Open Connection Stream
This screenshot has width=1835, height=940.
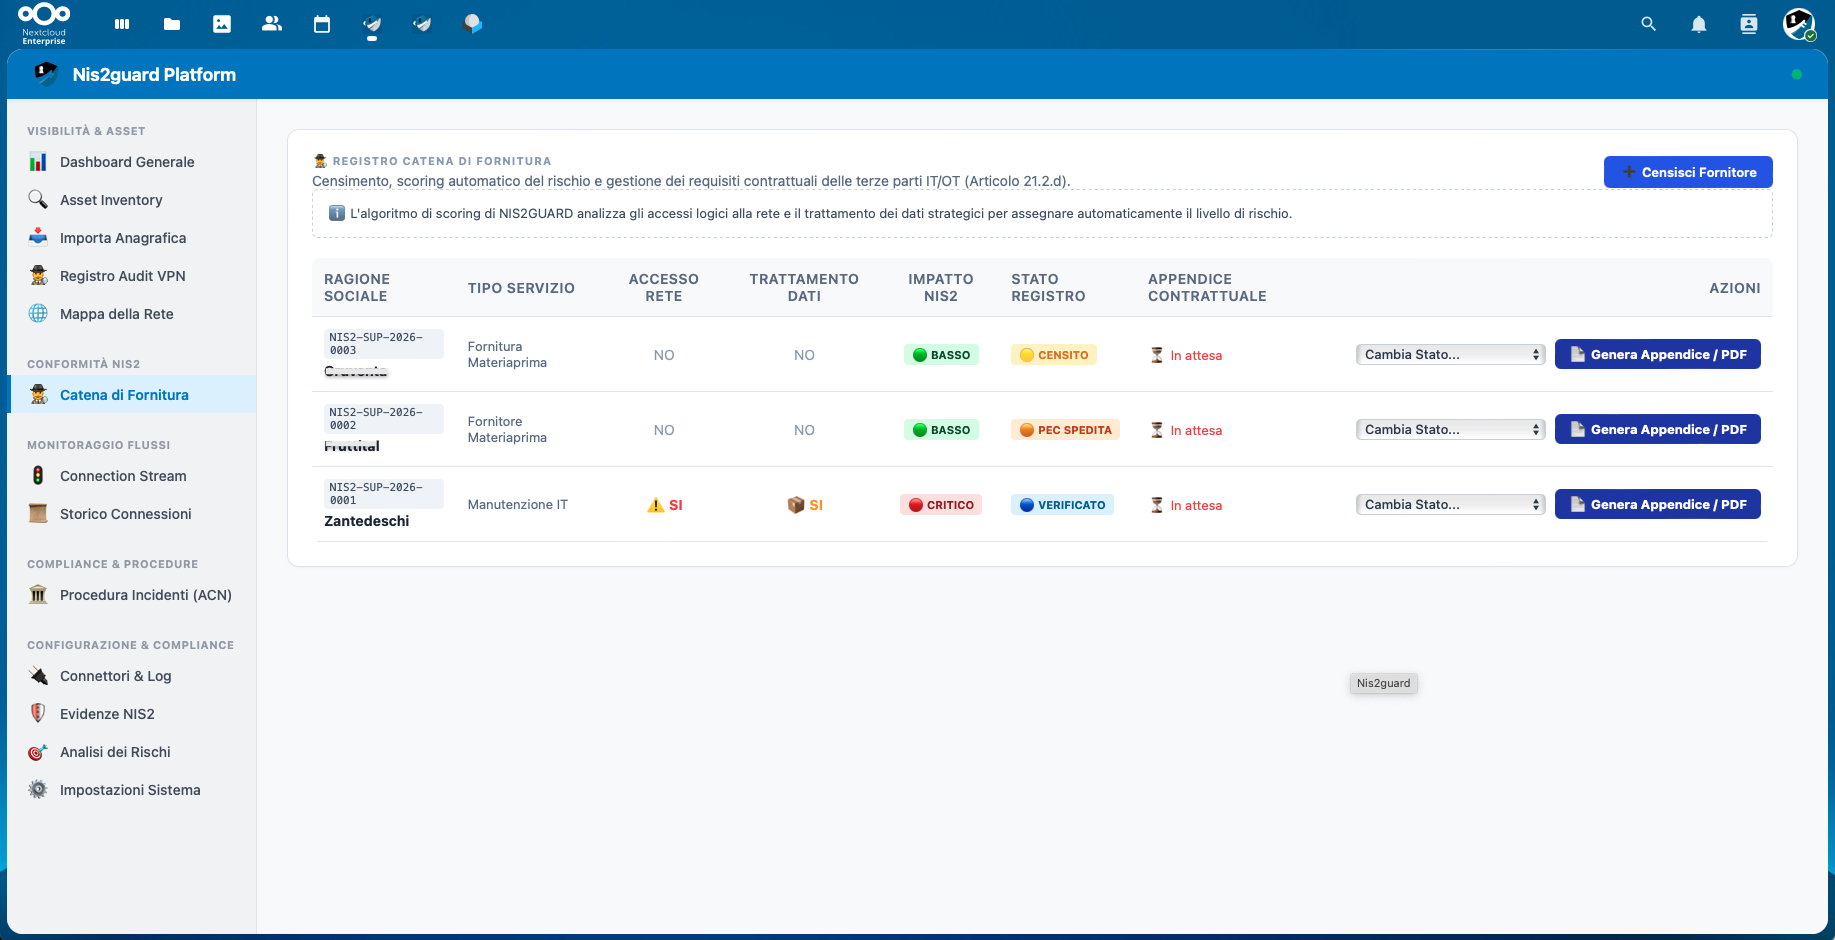click(131, 476)
